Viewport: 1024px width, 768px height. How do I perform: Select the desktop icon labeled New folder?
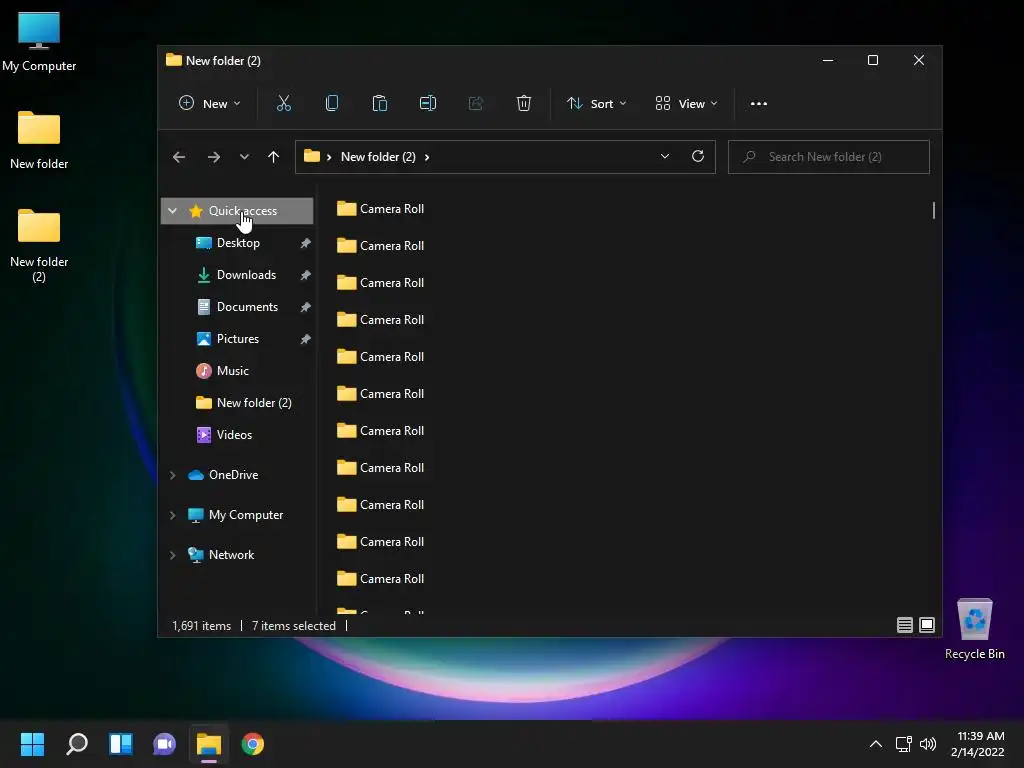click(x=39, y=139)
